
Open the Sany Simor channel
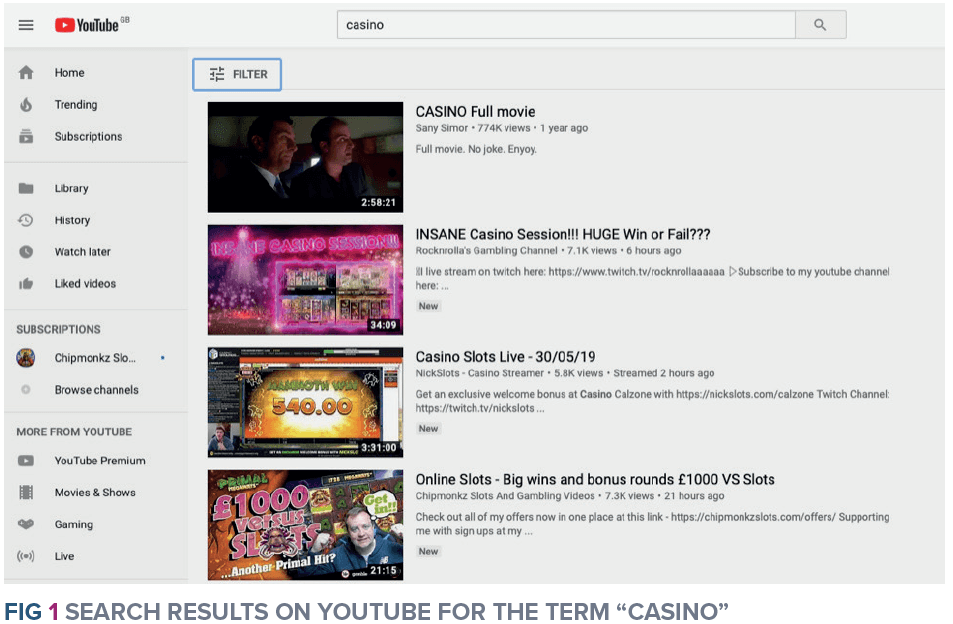click(442, 128)
